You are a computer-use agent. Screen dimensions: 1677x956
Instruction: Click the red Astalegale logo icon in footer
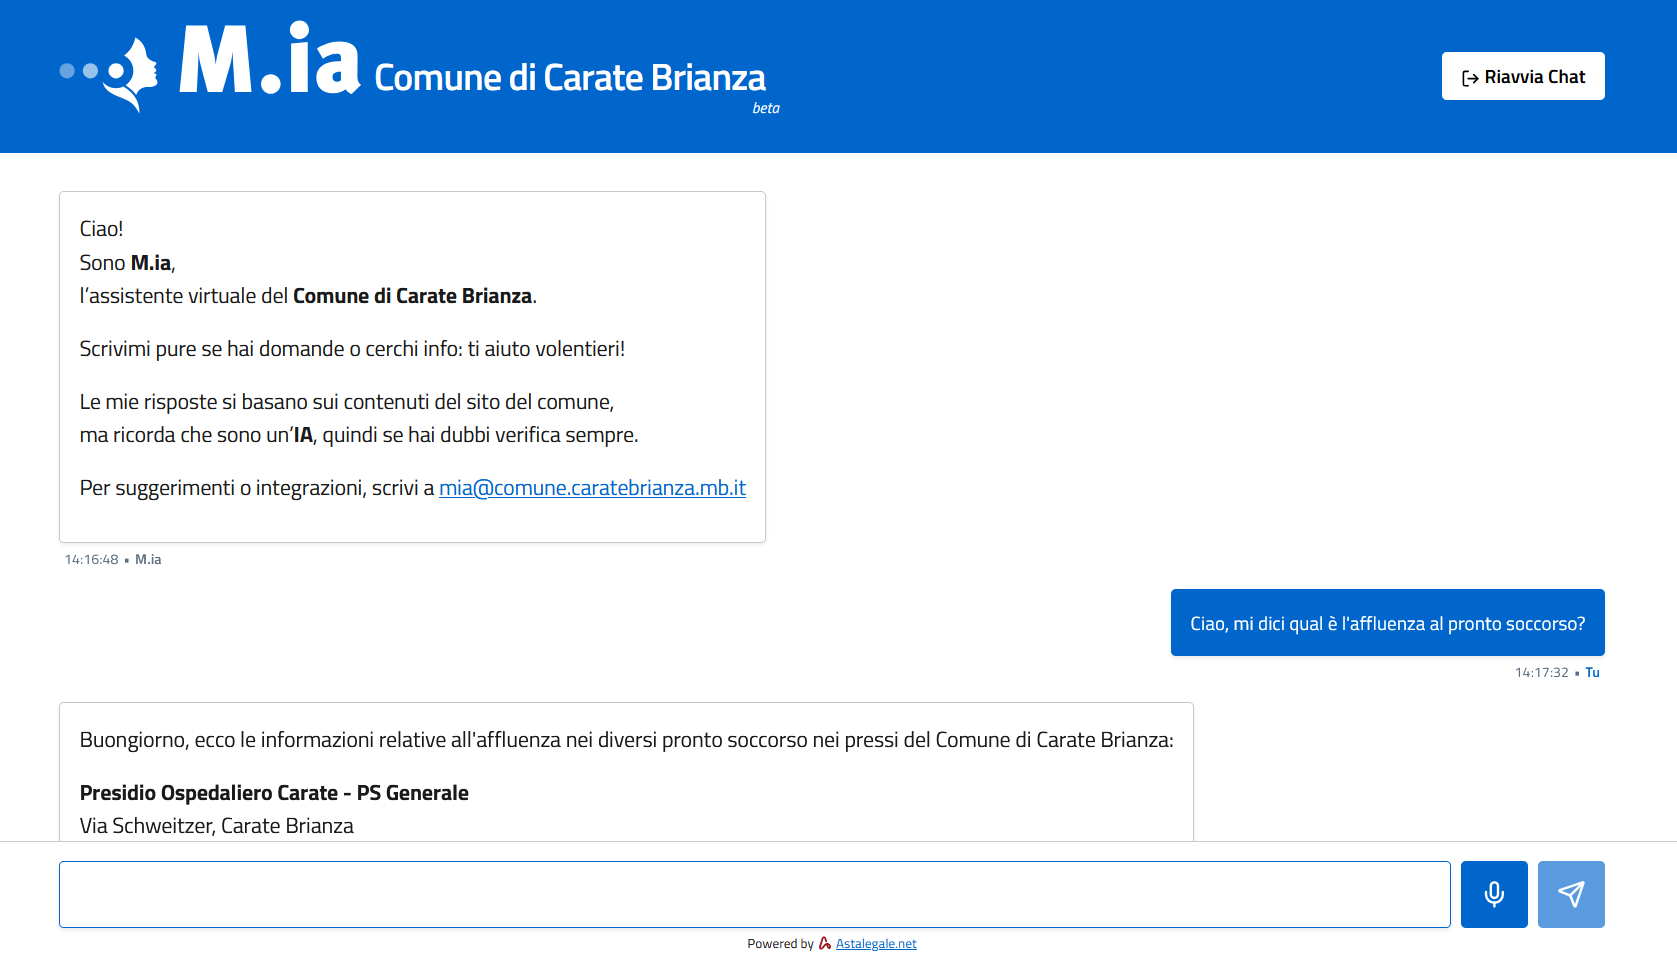click(825, 943)
